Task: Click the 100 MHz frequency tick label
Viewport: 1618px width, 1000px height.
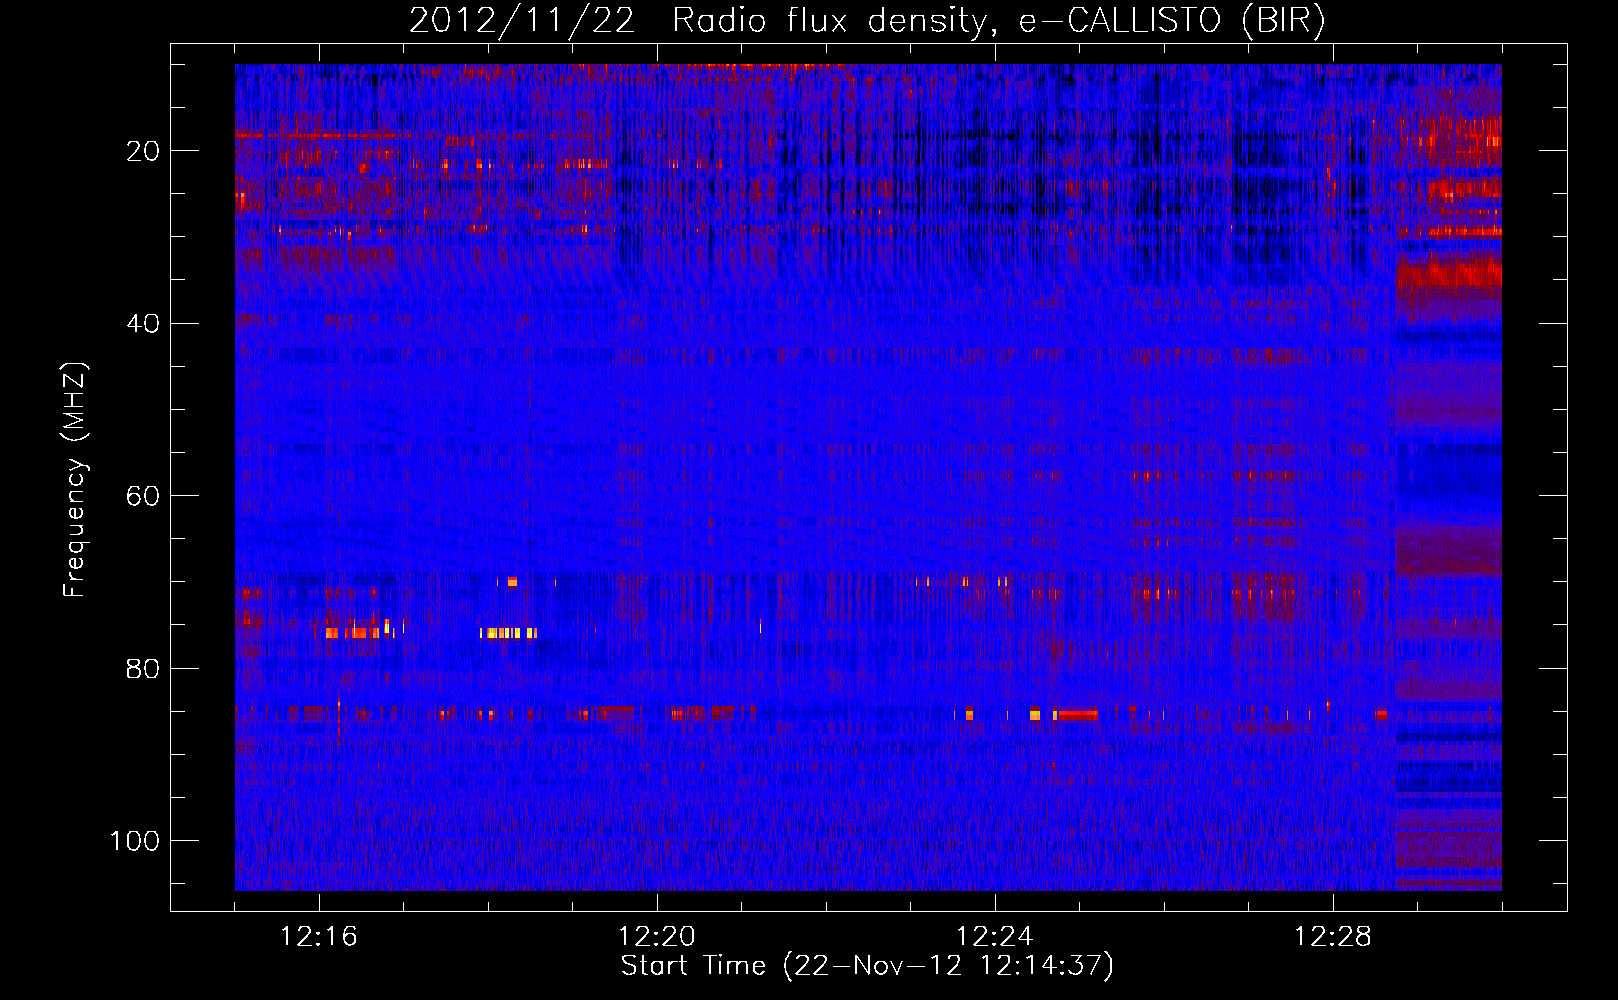Action: click(x=136, y=841)
